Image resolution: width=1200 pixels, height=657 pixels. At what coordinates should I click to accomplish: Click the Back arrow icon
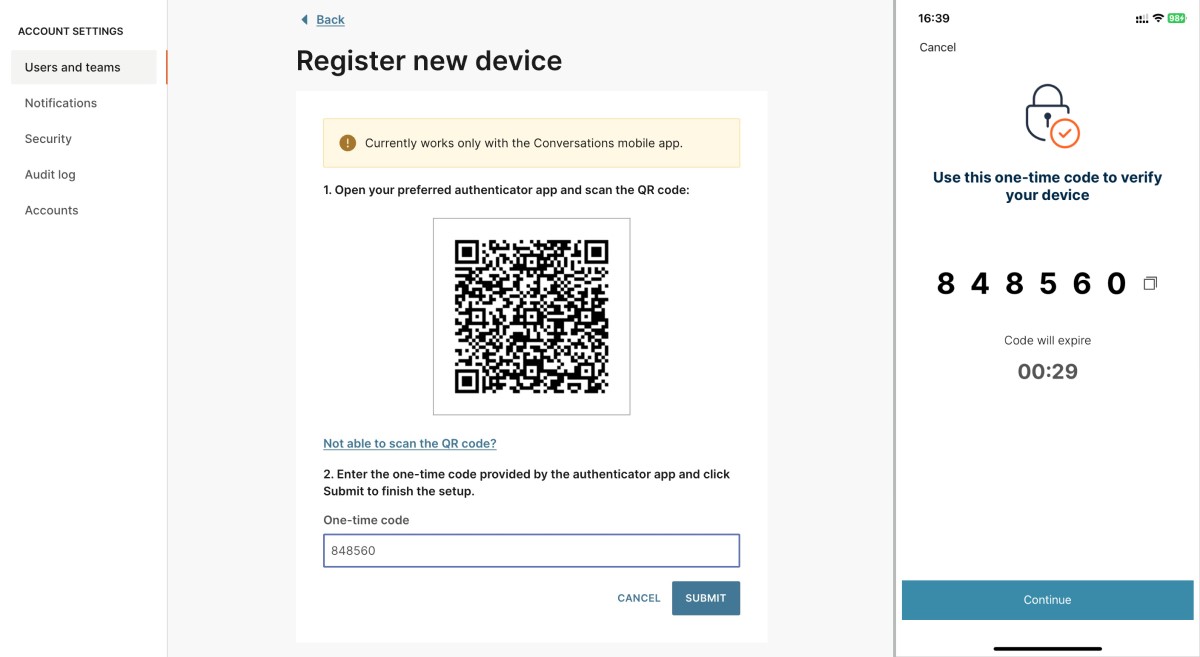click(x=304, y=20)
